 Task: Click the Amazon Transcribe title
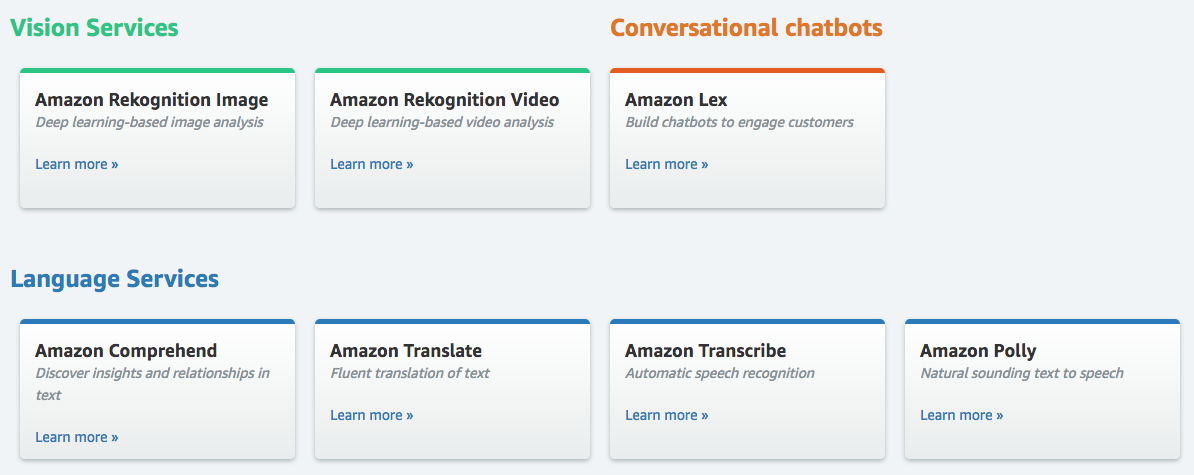706,351
